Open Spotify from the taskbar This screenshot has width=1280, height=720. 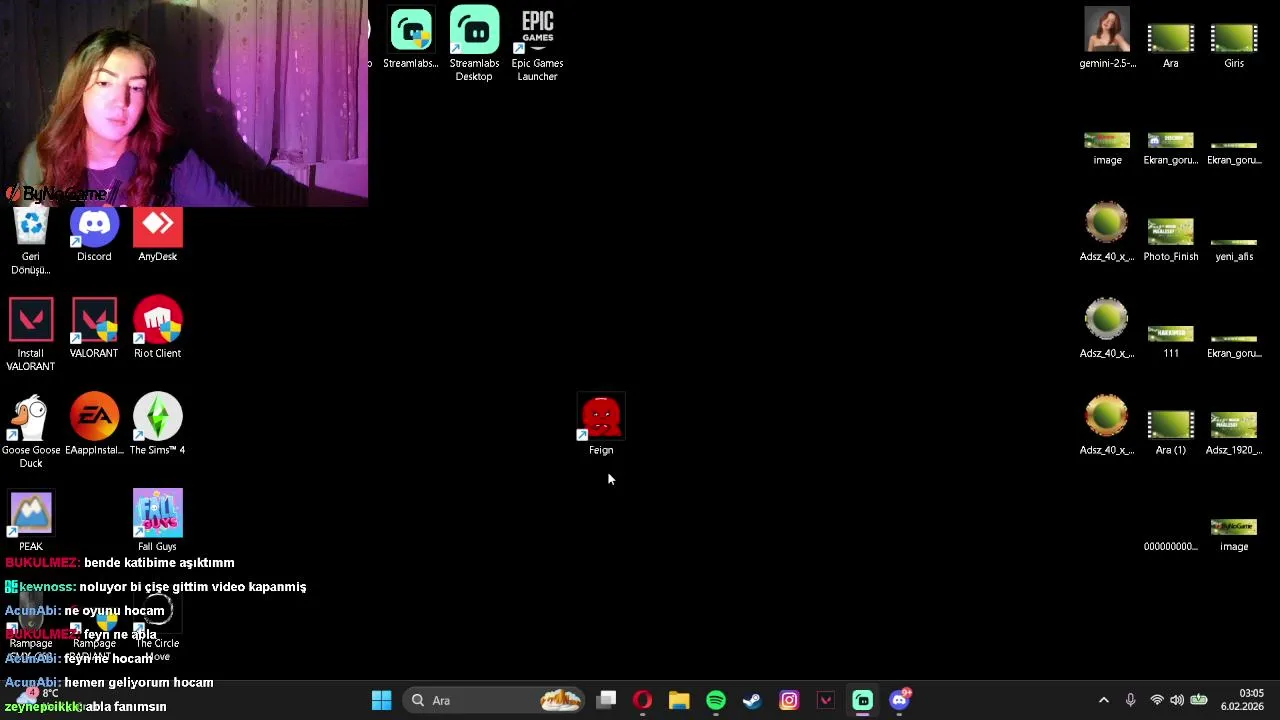[x=716, y=700]
